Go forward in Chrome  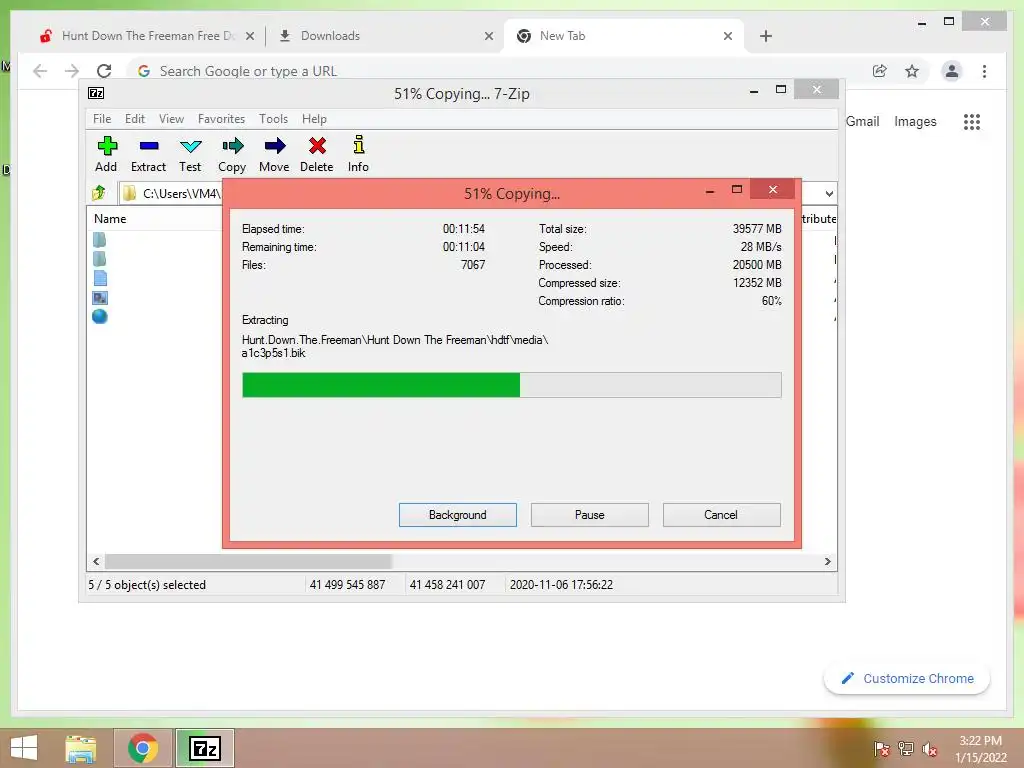72,71
